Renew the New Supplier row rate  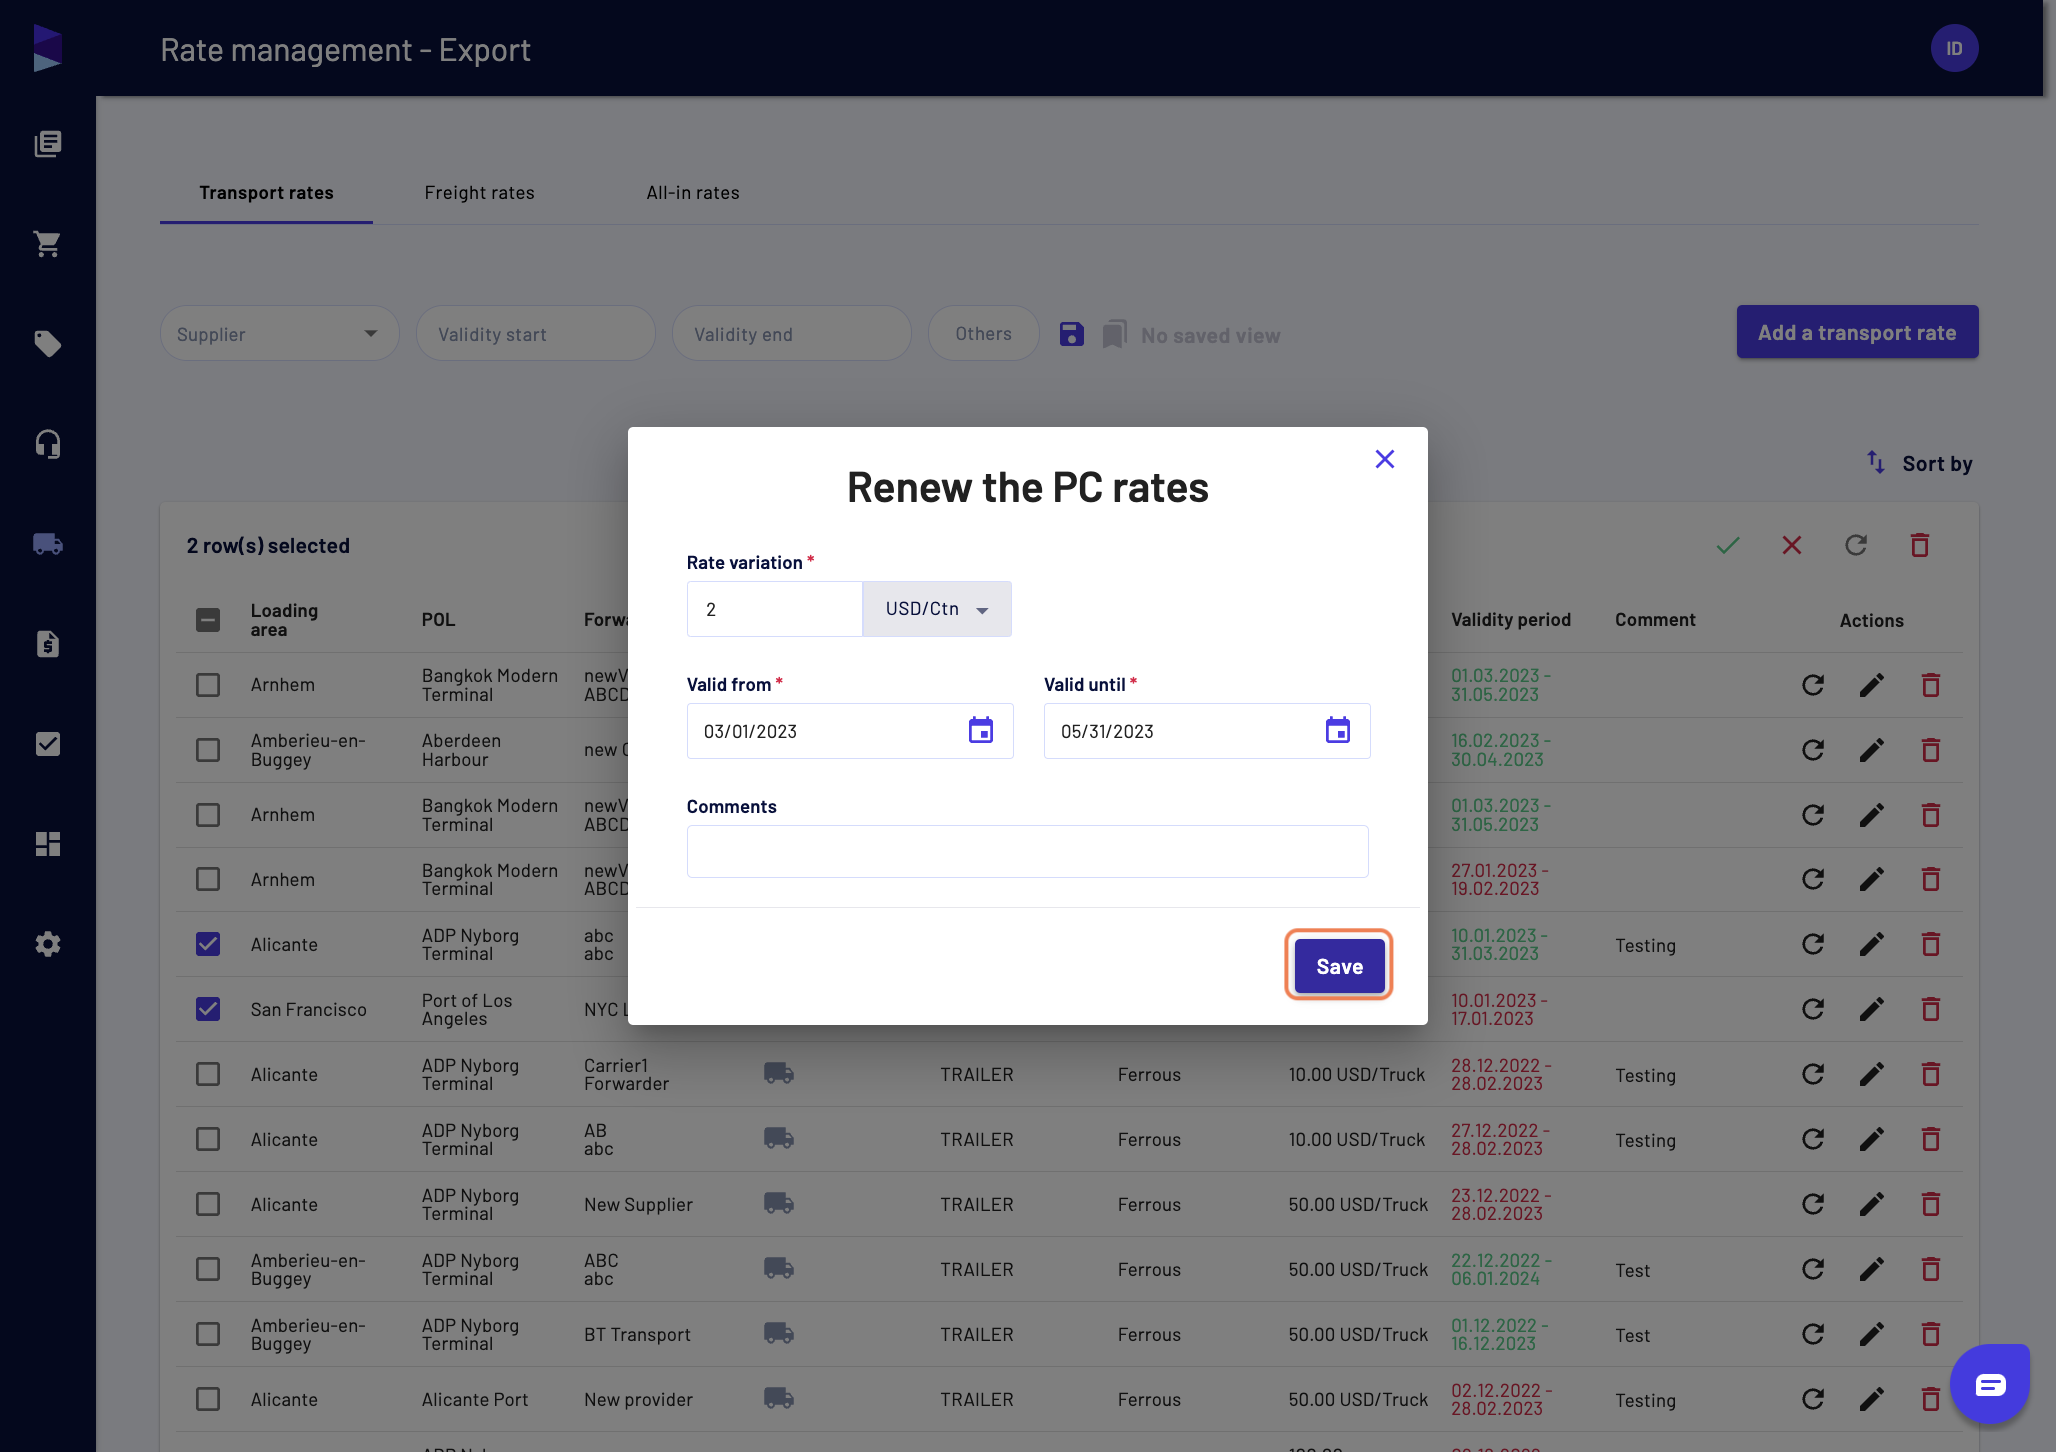(x=1812, y=1204)
